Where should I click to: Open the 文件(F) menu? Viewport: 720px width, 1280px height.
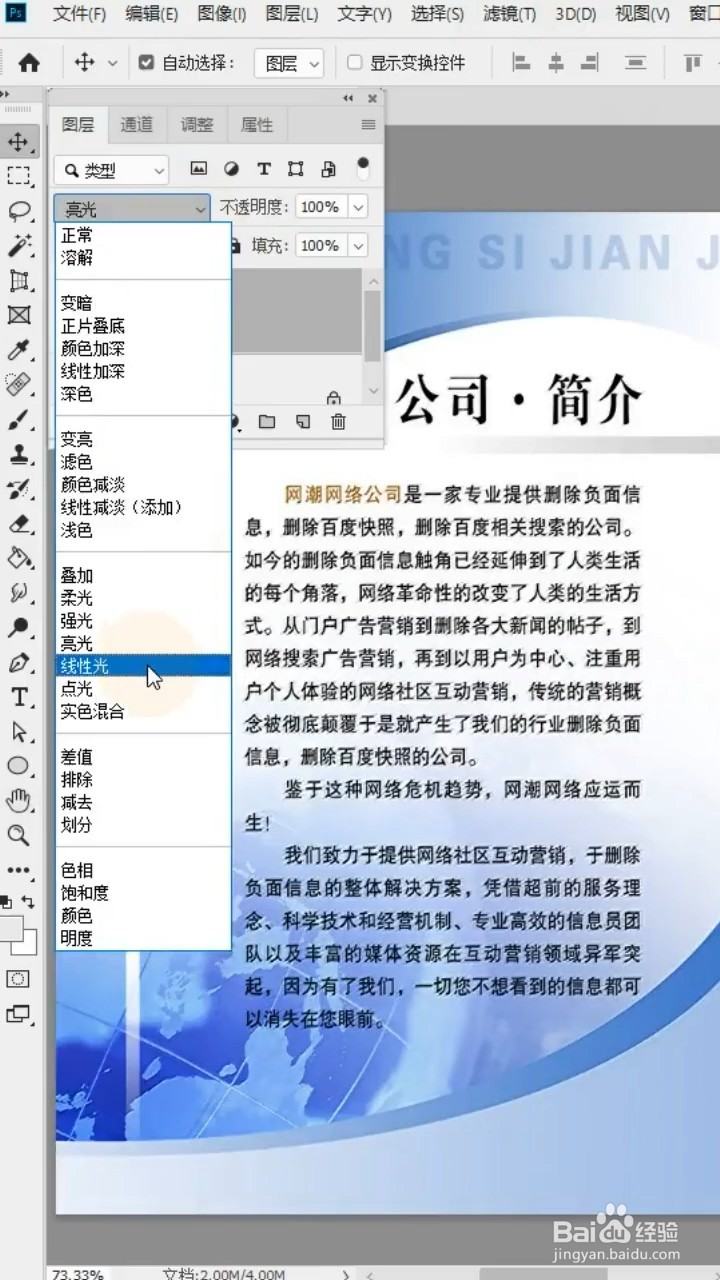(x=79, y=14)
